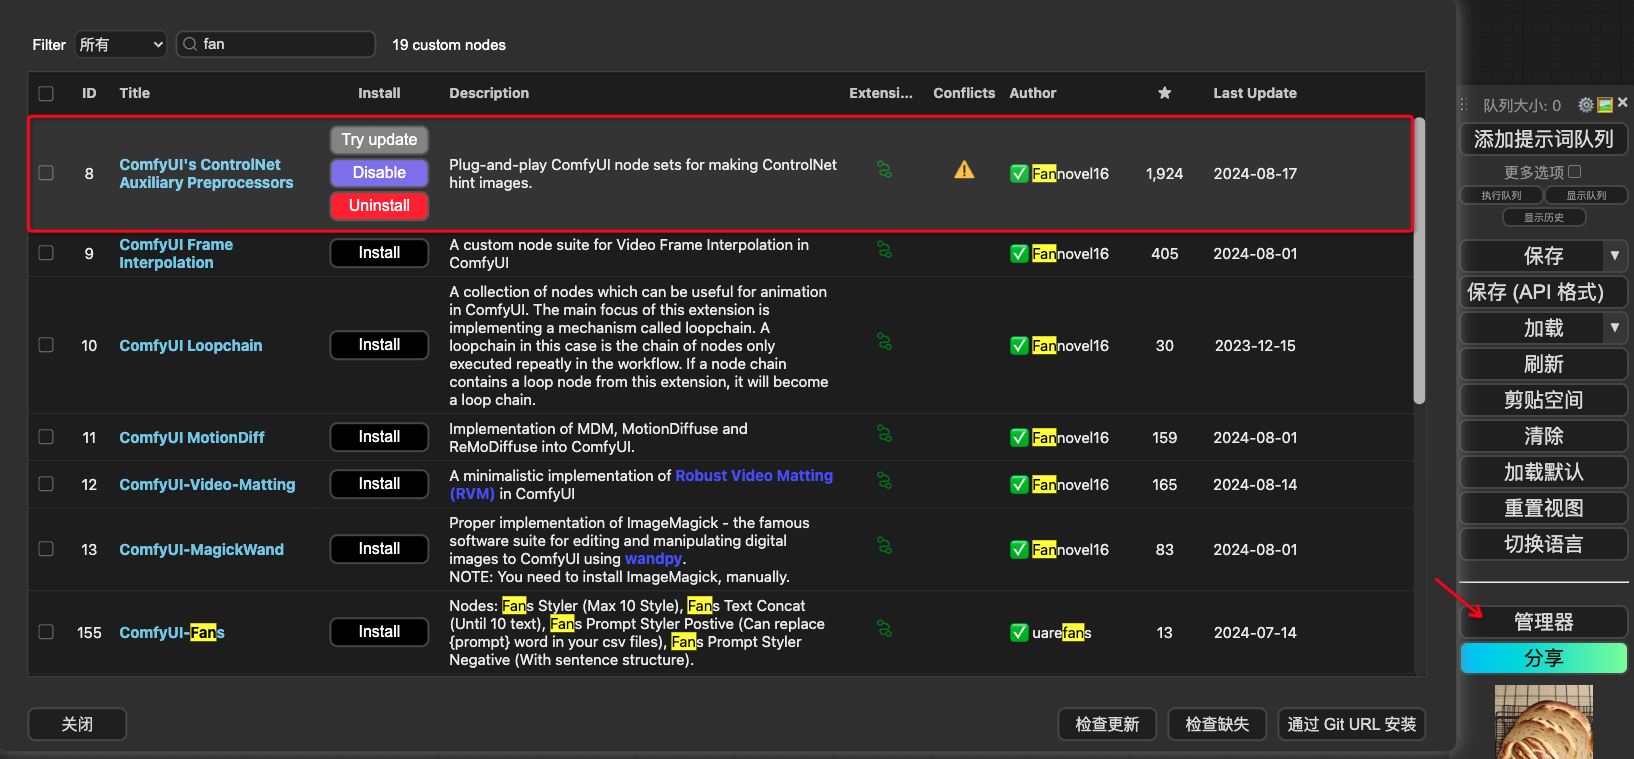Sort table by Title column header
This screenshot has width=1634, height=759.
(x=134, y=93)
